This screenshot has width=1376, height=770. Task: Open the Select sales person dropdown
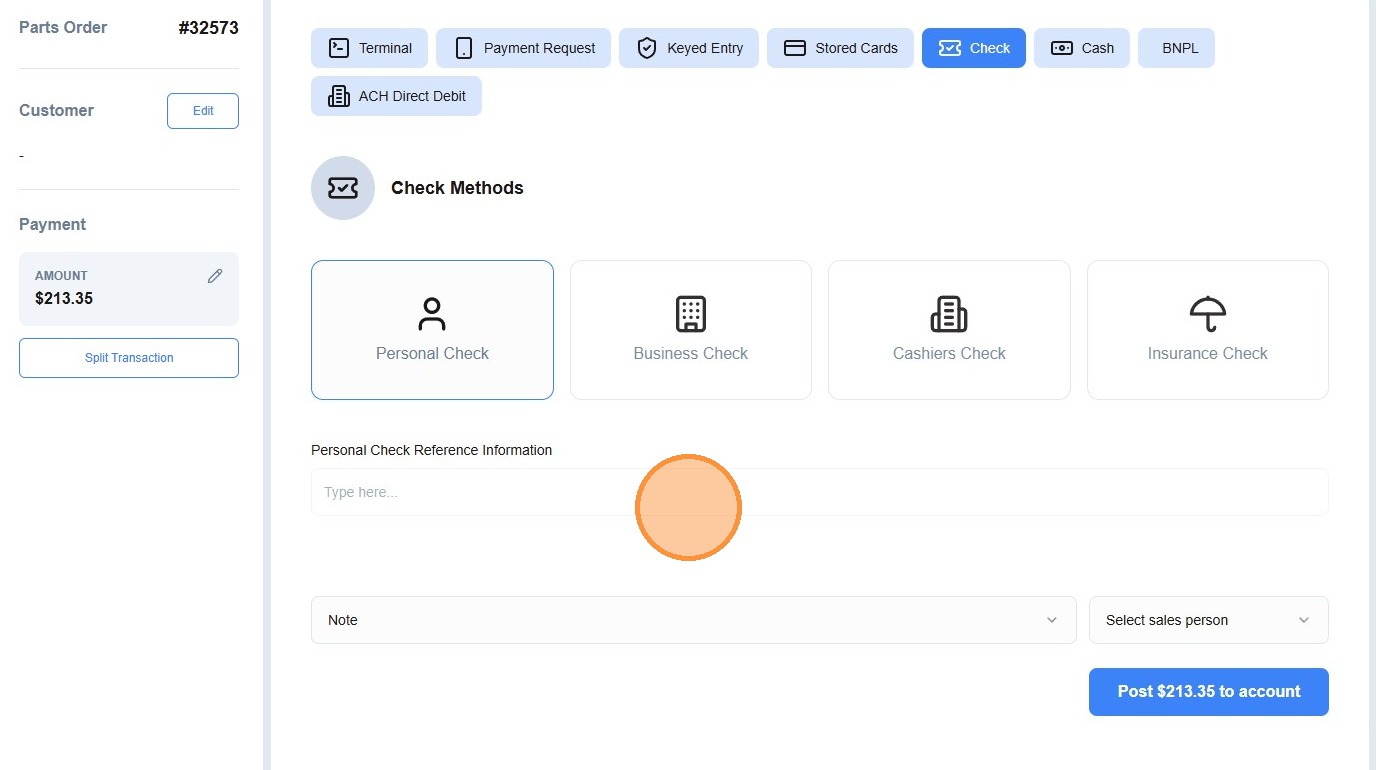click(1209, 620)
